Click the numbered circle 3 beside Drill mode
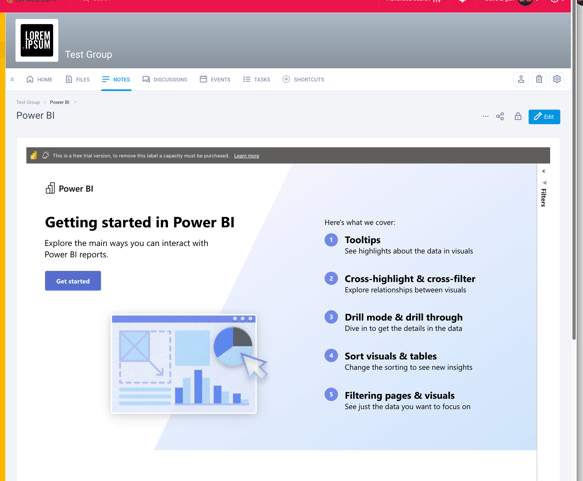The width and height of the screenshot is (583, 481). click(331, 317)
